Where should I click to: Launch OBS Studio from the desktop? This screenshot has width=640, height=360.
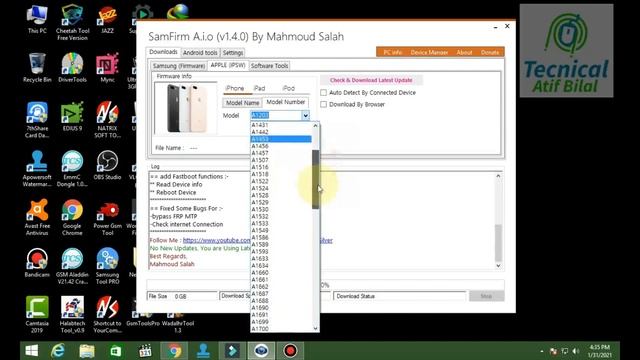(107, 165)
